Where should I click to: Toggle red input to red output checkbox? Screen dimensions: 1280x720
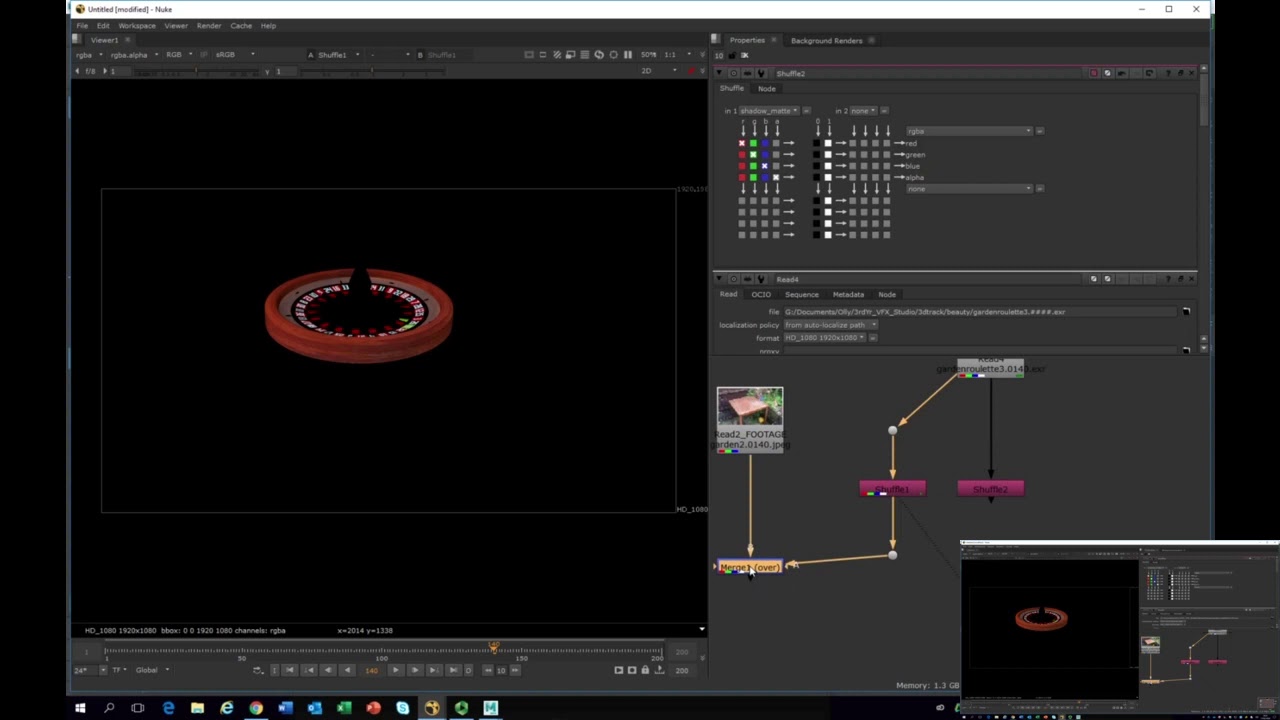[x=742, y=143]
